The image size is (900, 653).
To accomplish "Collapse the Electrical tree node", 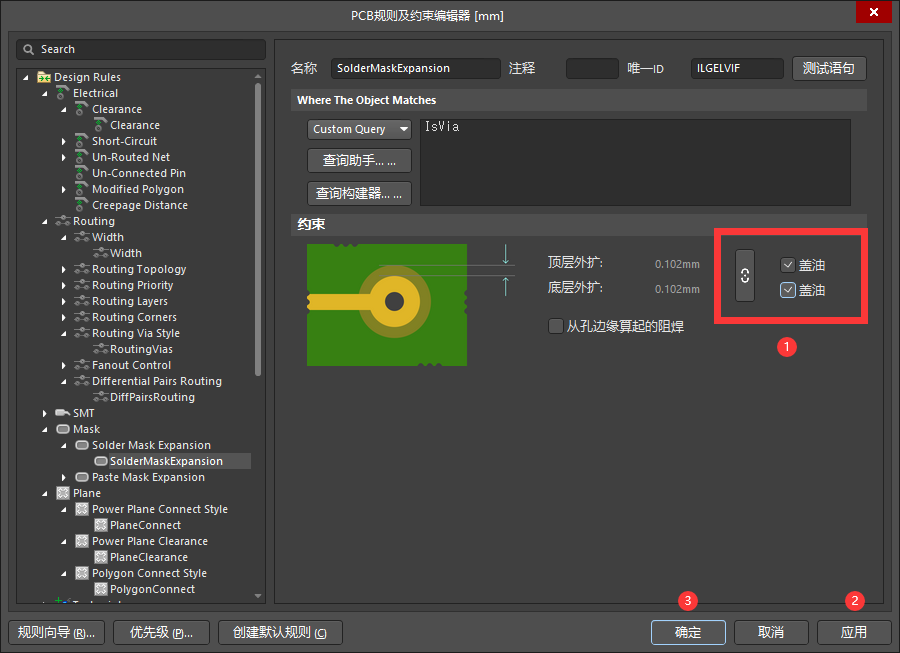I will click(45, 93).
